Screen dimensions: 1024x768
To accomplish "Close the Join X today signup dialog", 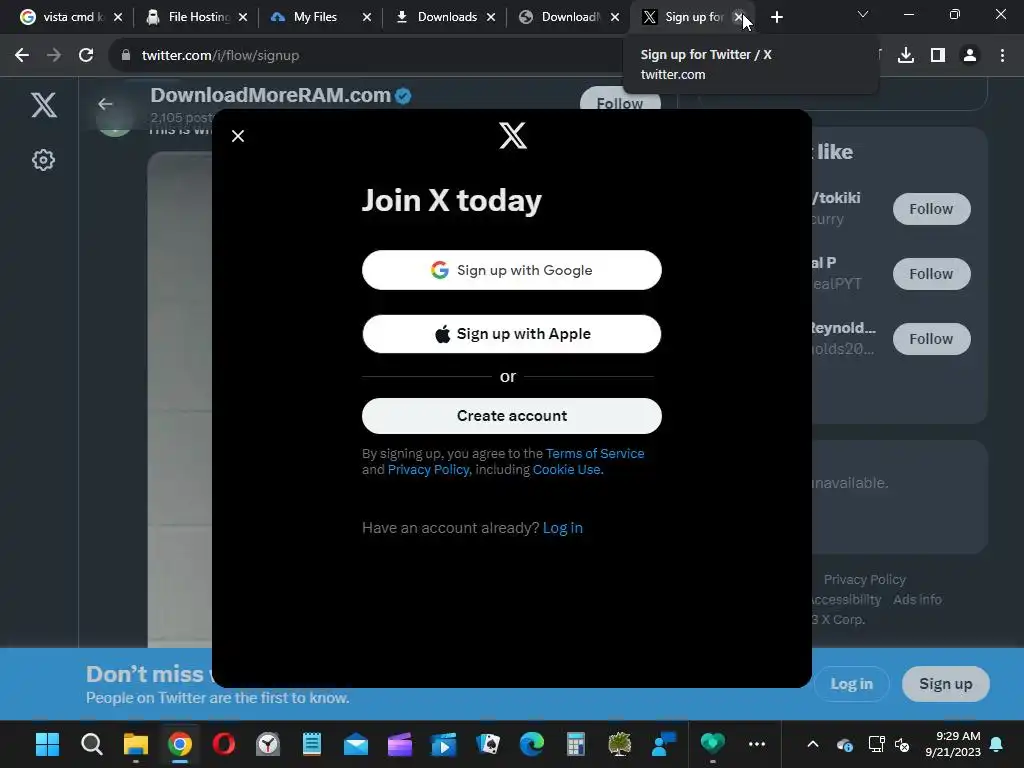I will click(238, 136).
